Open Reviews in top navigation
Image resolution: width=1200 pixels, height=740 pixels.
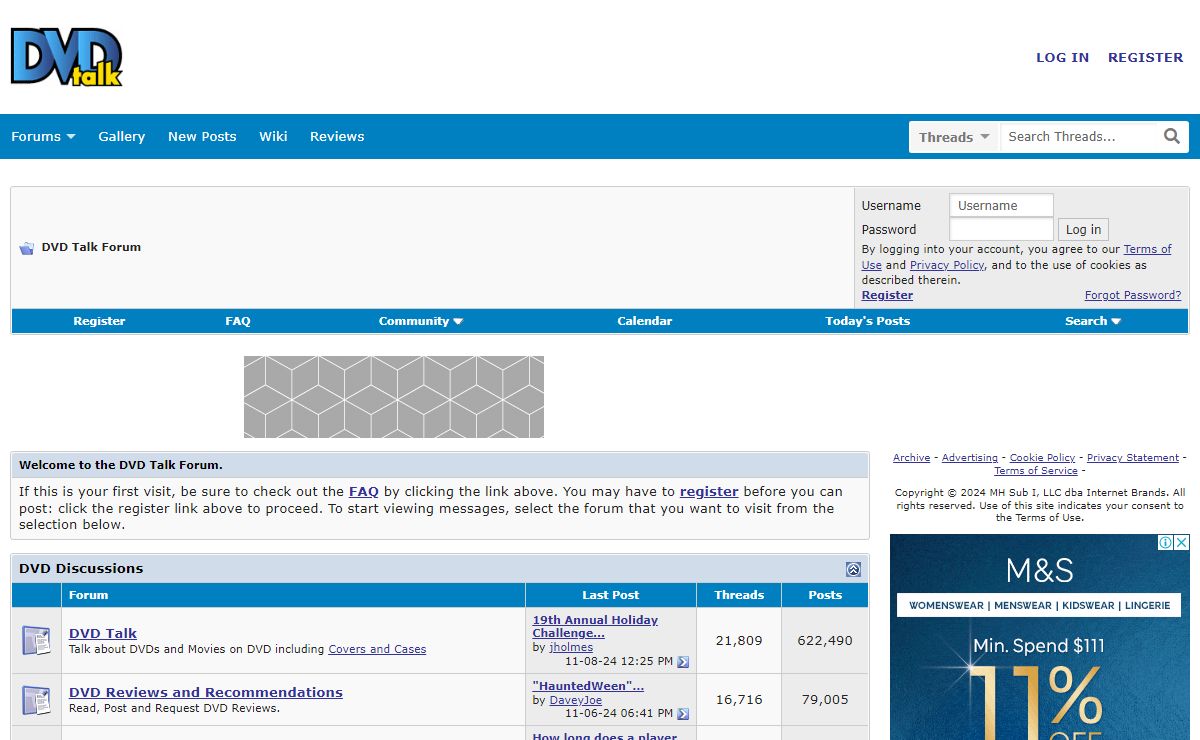coord(337,137)
